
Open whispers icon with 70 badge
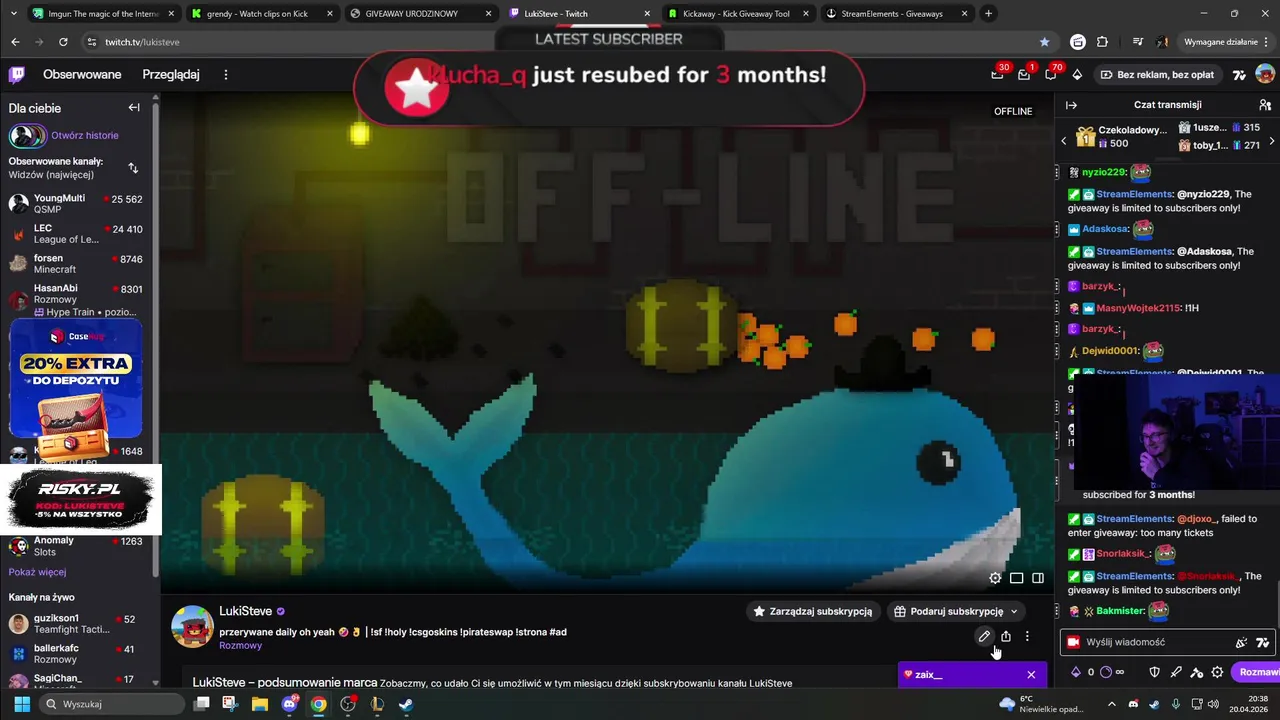click(x=1051, y=75)
